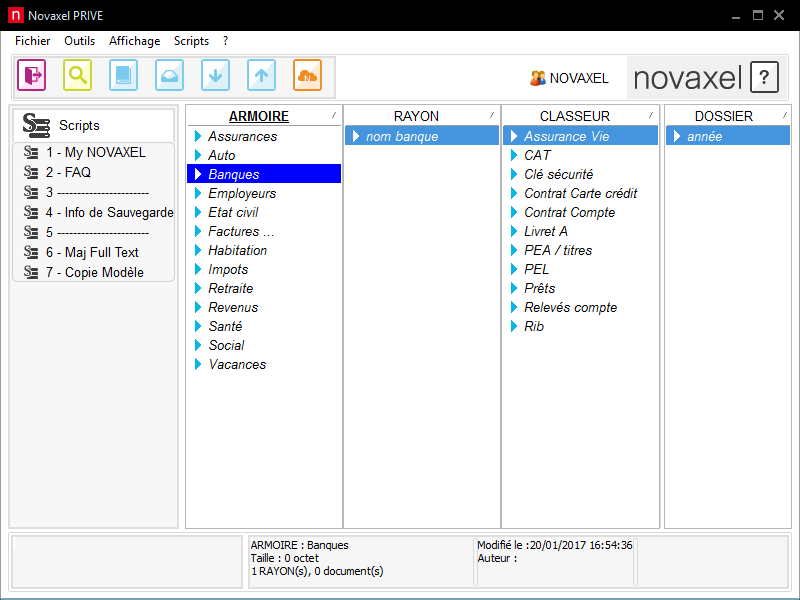Screen dimensions: 800x600
Task: Expand the Auto armoire arrow
Action: [198, 155]
